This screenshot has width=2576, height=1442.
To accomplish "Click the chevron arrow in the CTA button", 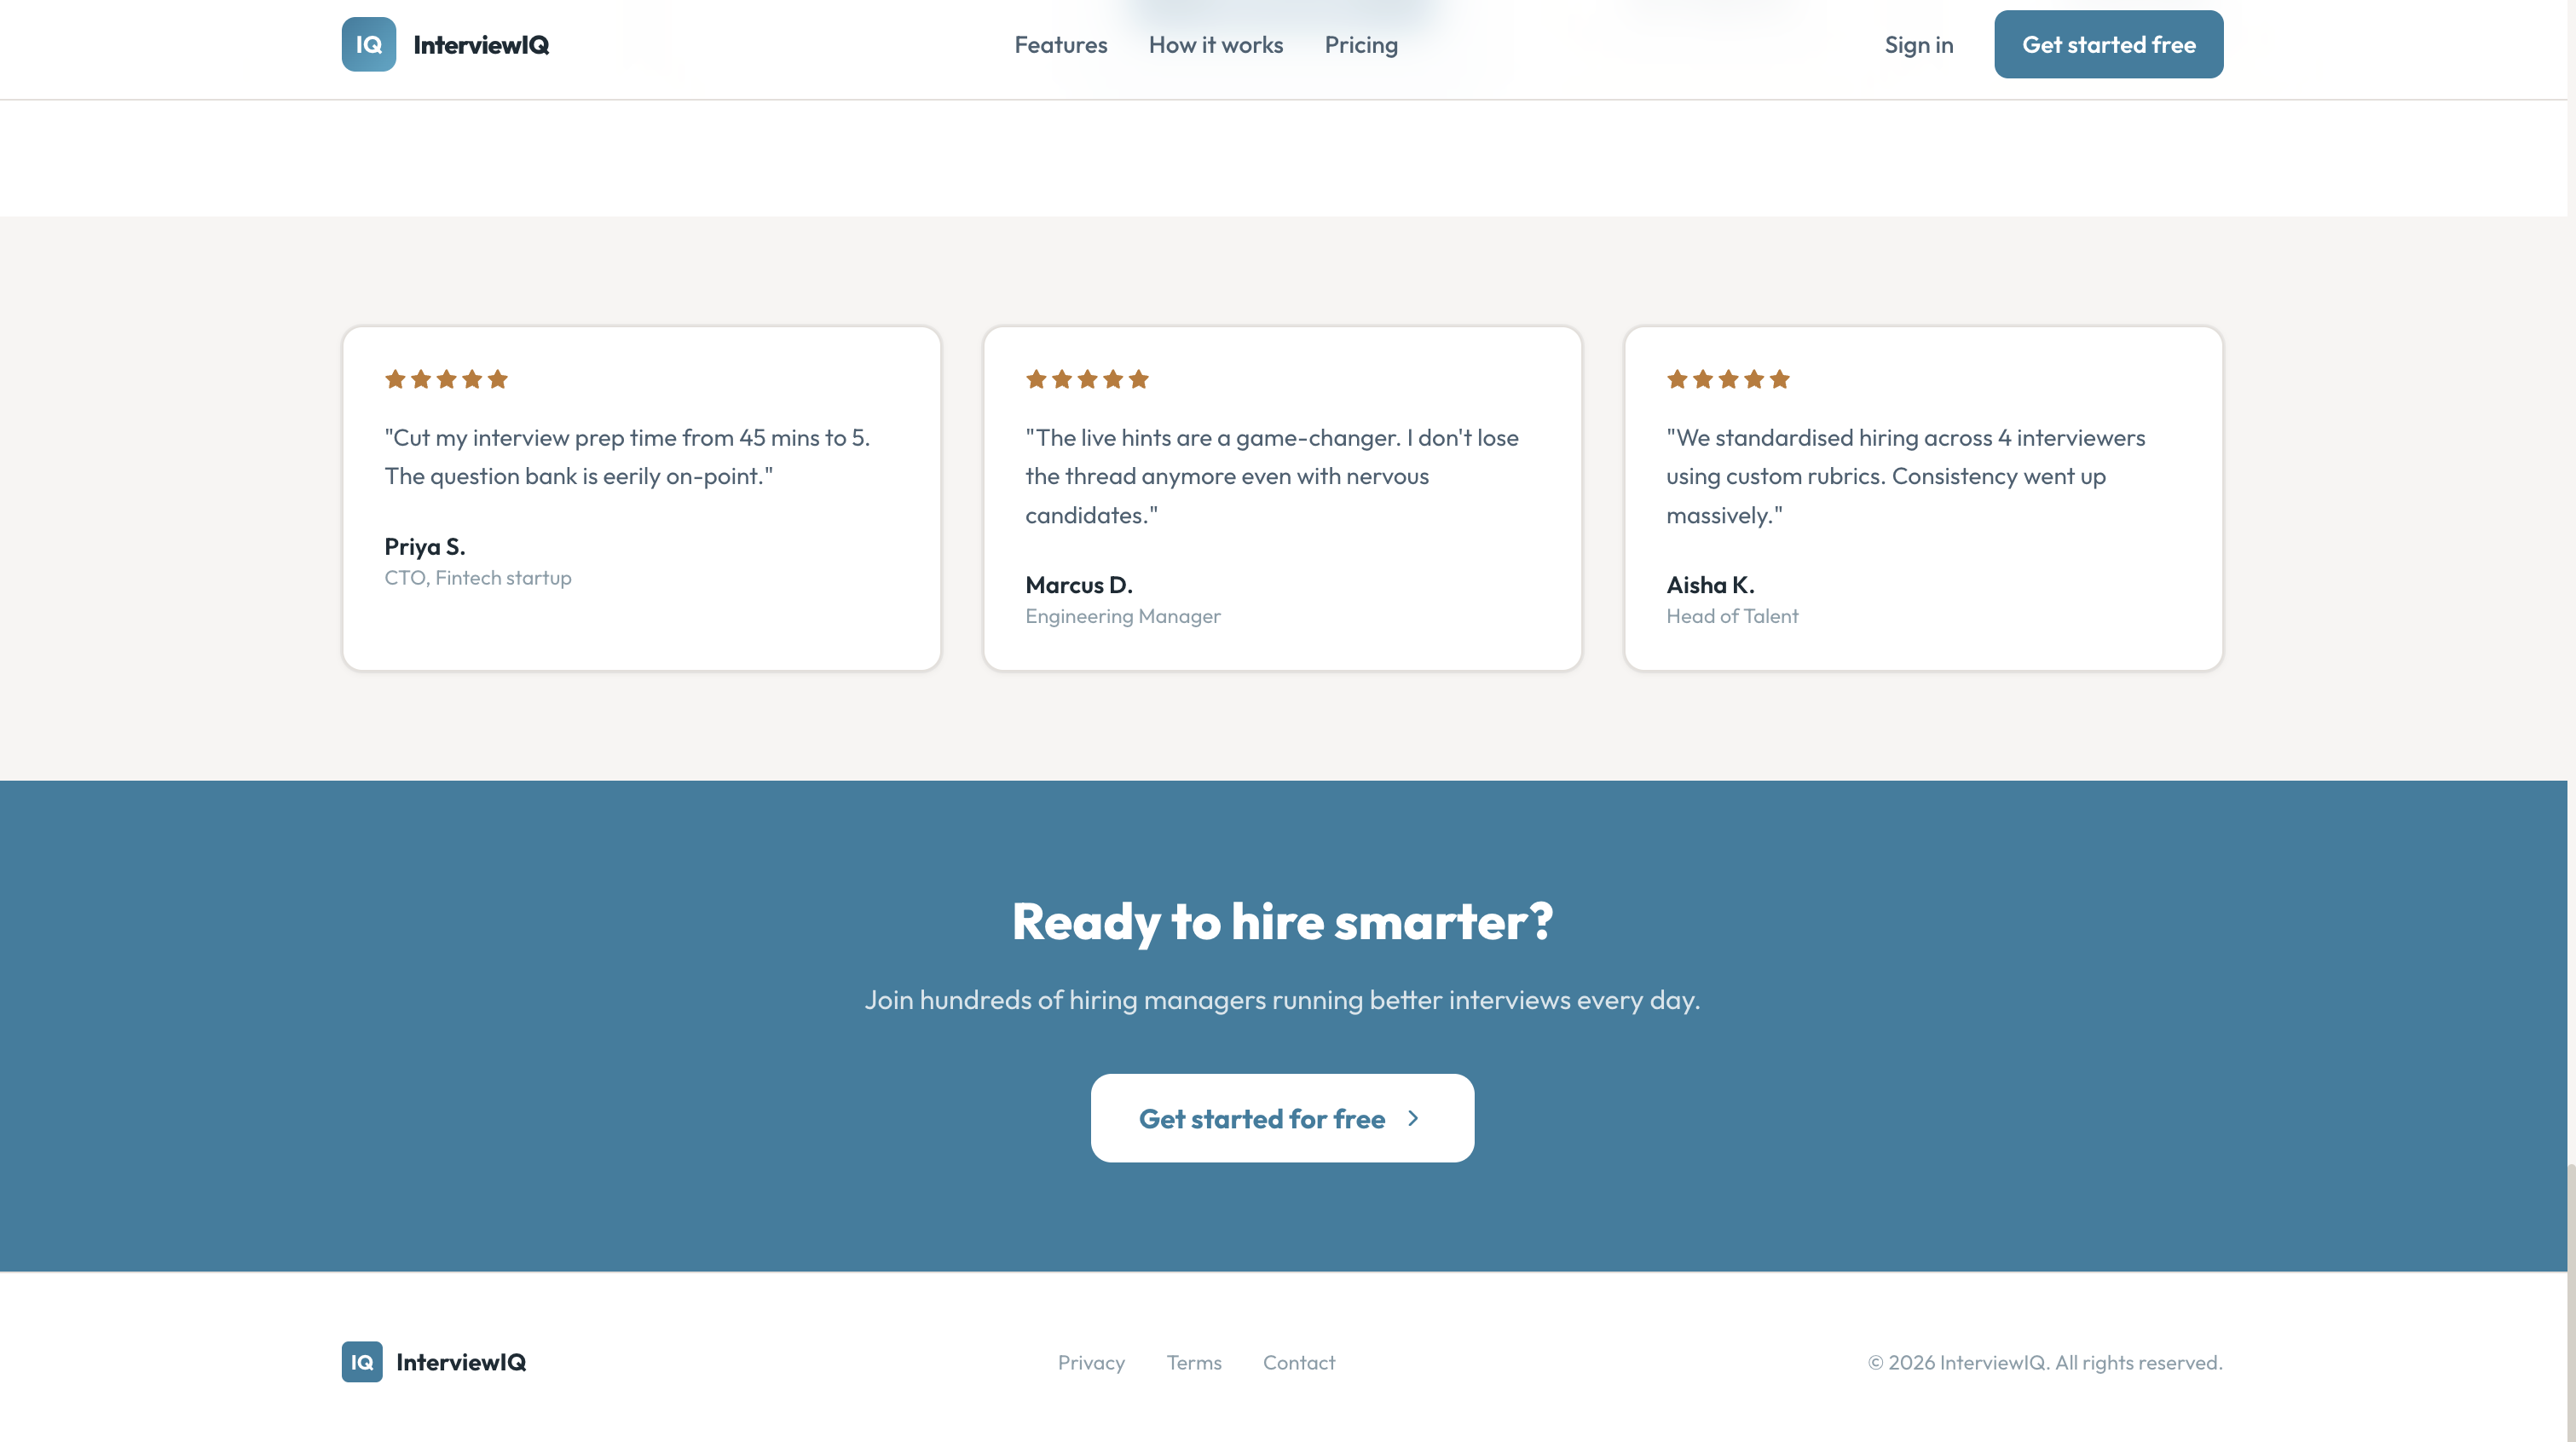I will point(1413,1118).
